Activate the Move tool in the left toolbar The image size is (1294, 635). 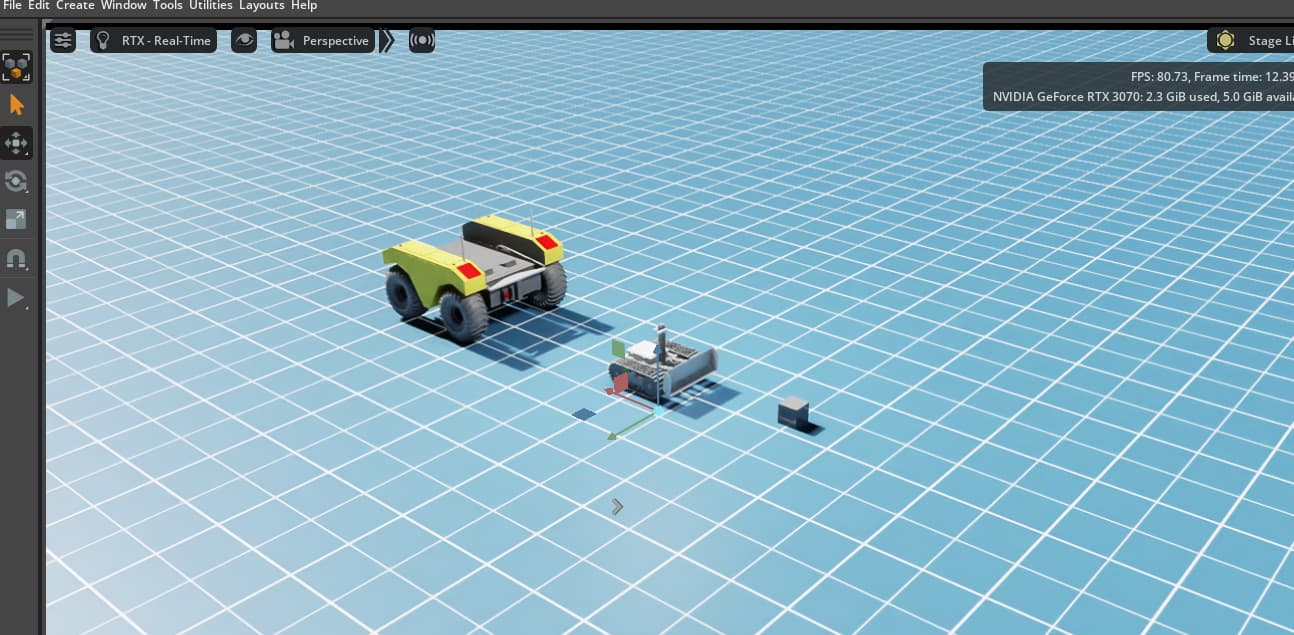click(x=16, y=143)
